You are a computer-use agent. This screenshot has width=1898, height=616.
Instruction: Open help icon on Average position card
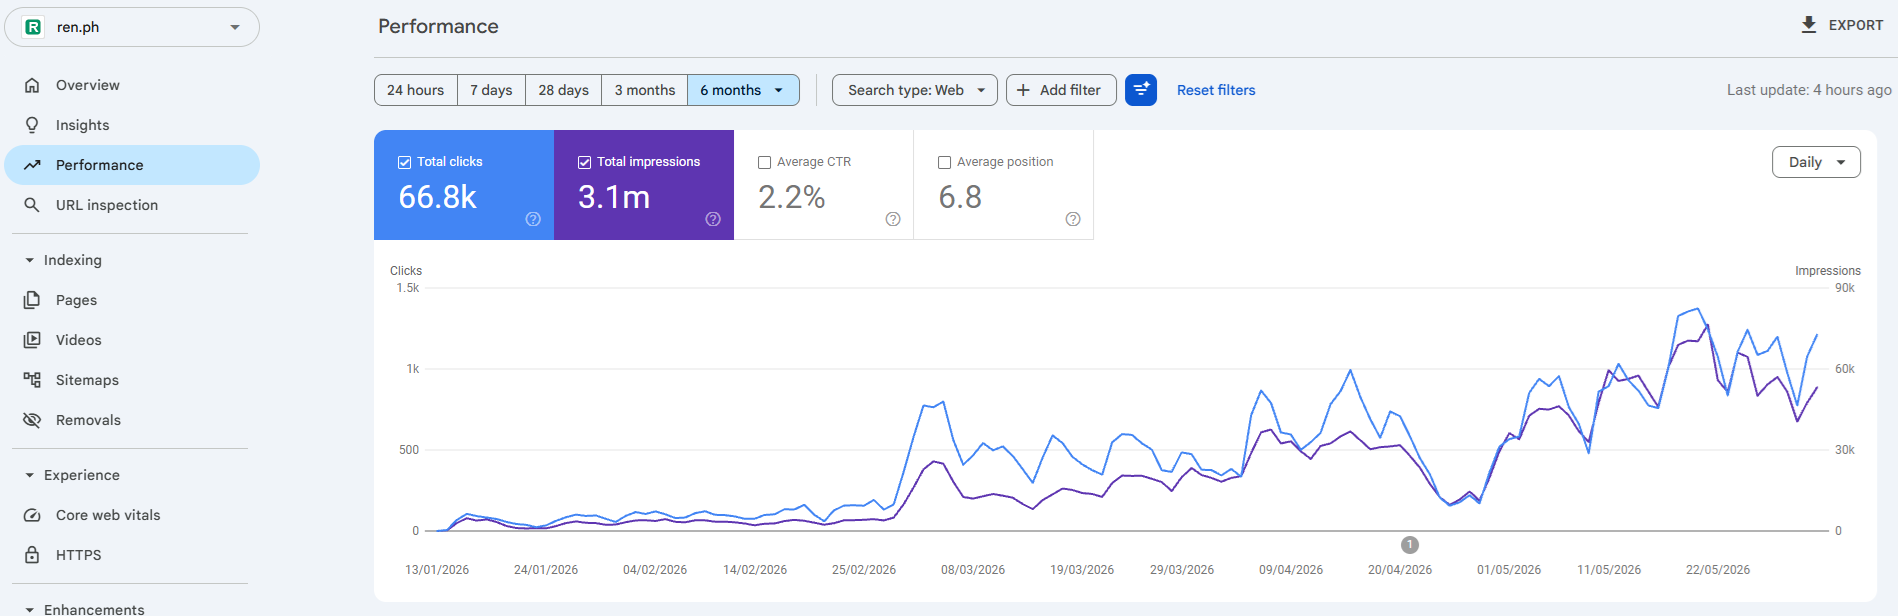coord(1073,219)
